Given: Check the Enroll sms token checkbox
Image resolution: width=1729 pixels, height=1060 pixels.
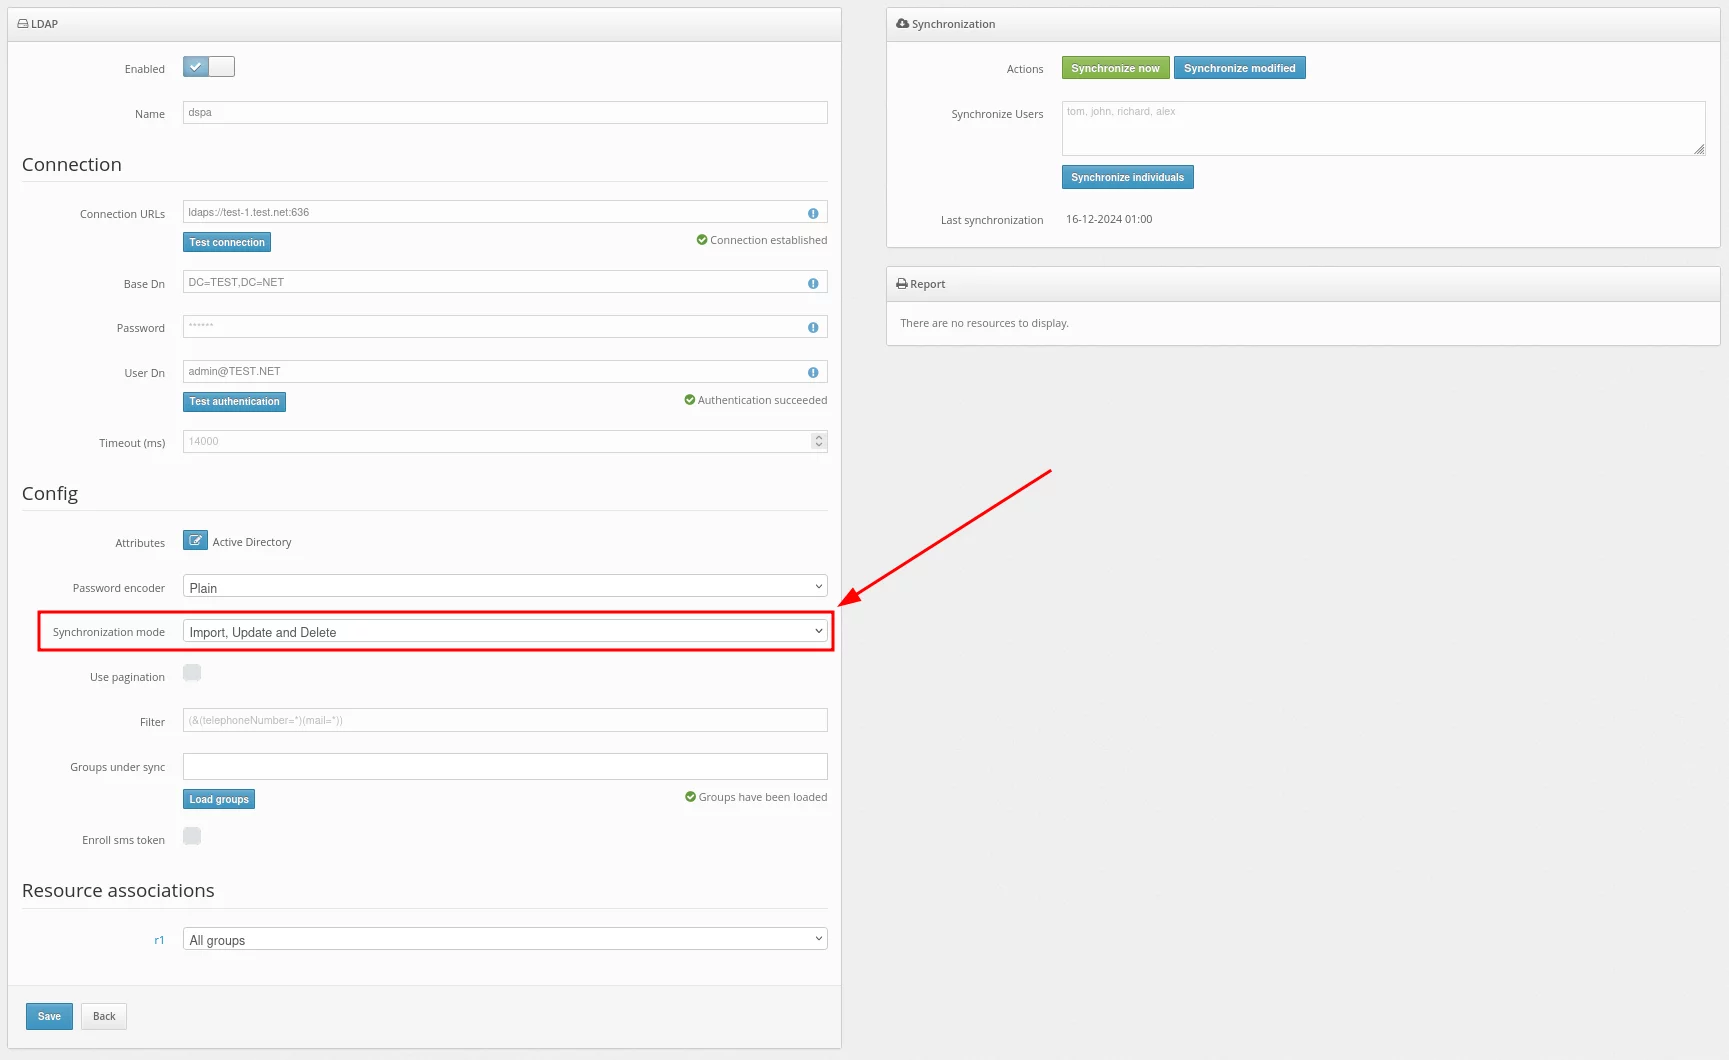Looking at the screenshot, I should pos(192,836).
